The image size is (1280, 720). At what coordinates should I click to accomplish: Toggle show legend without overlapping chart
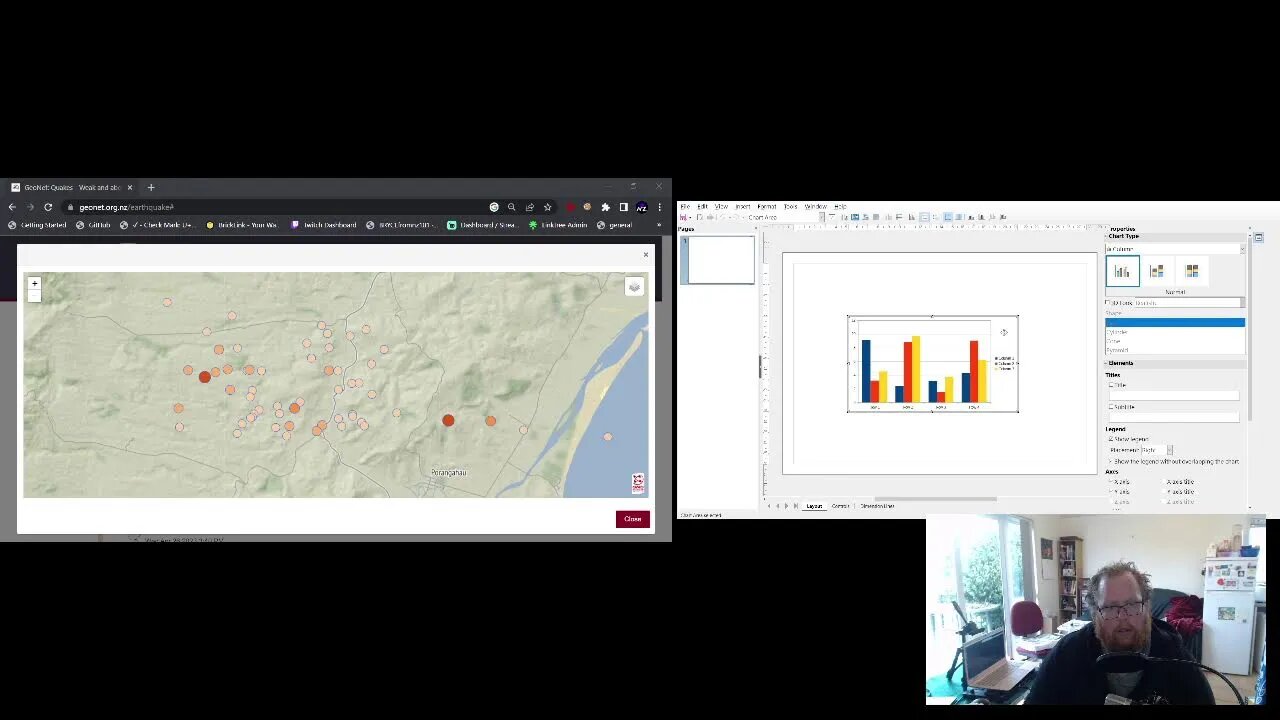(x=1111, y=461)
